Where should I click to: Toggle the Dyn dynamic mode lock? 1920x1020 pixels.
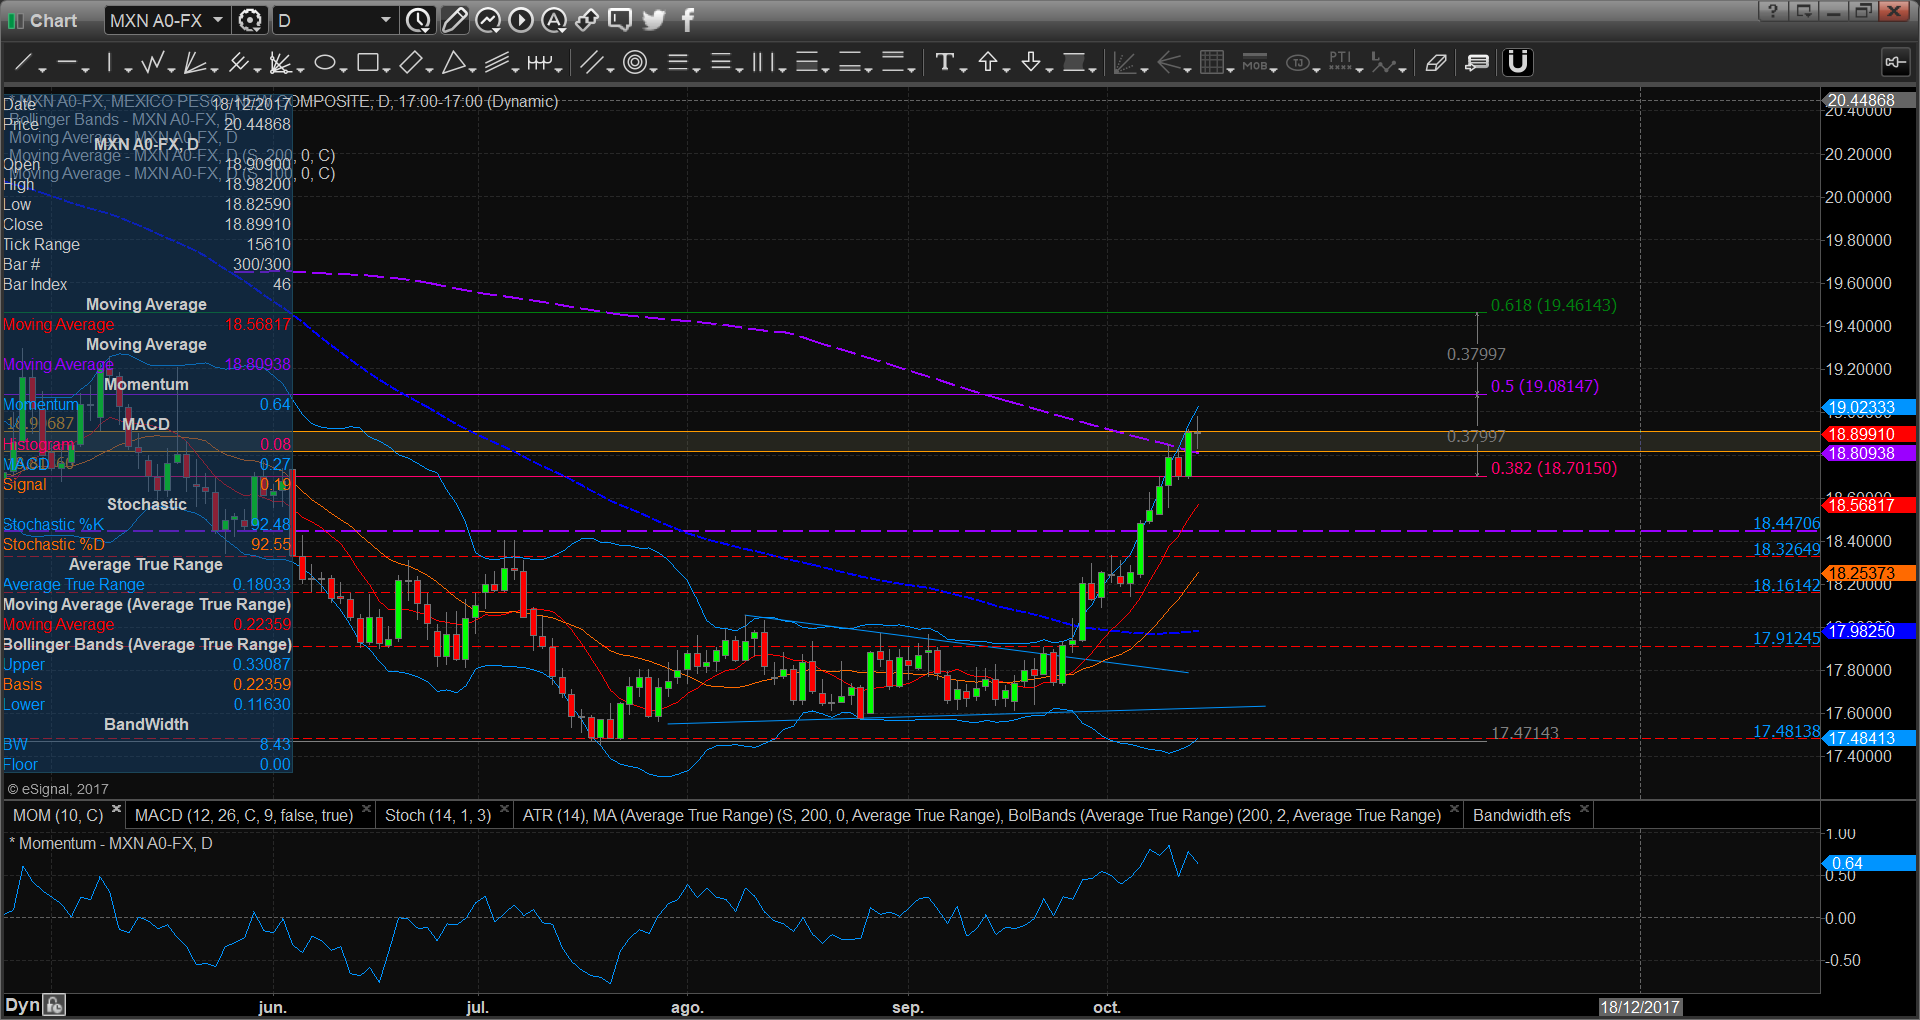point(55,1005)
